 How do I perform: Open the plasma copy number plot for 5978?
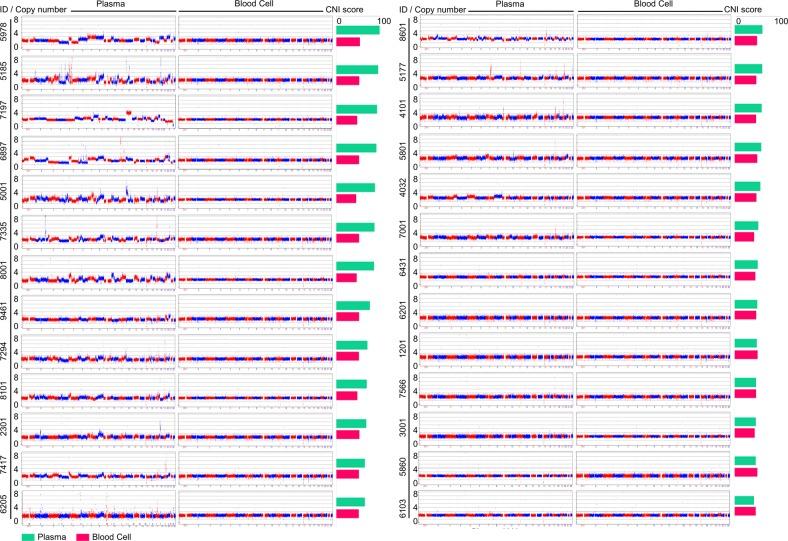(x=98, y=33)
